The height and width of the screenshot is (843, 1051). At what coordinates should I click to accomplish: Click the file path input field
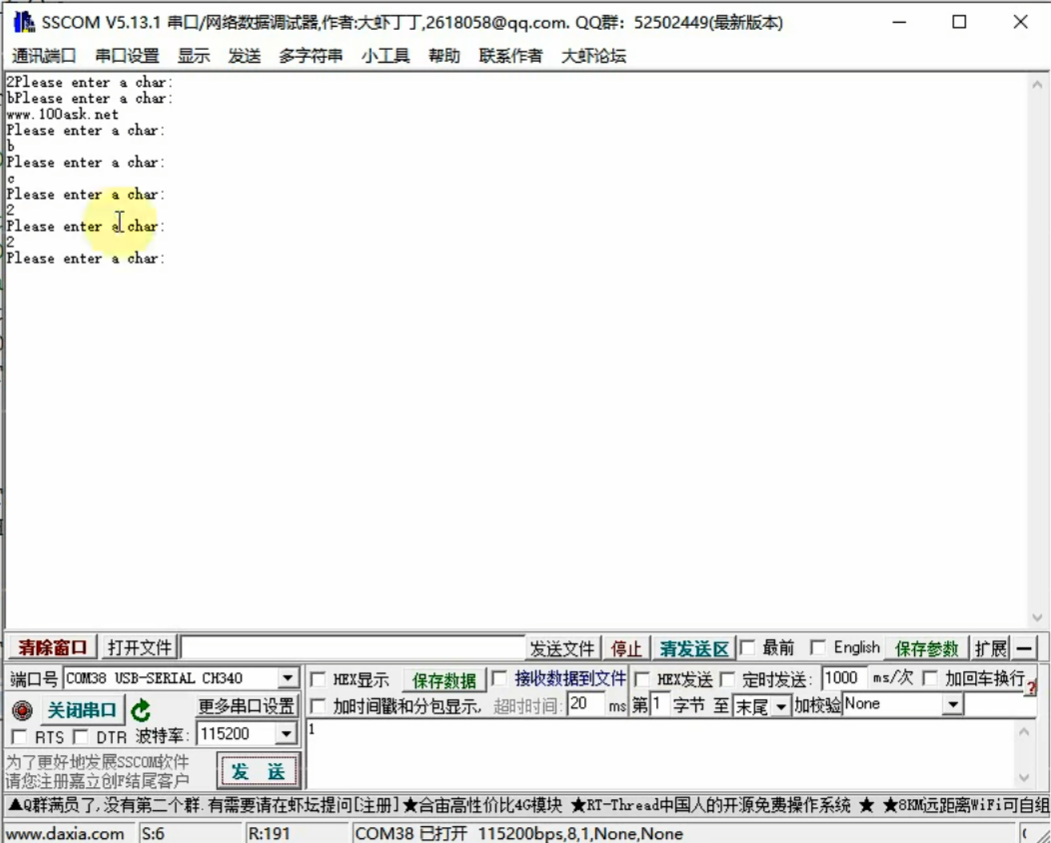pos(353,648)
